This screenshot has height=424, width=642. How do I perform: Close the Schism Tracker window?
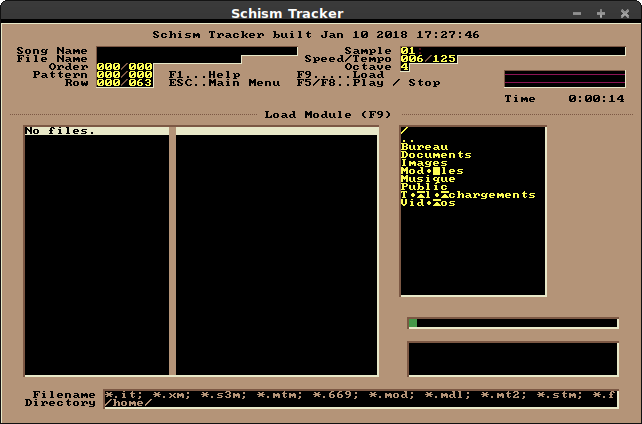625,14
